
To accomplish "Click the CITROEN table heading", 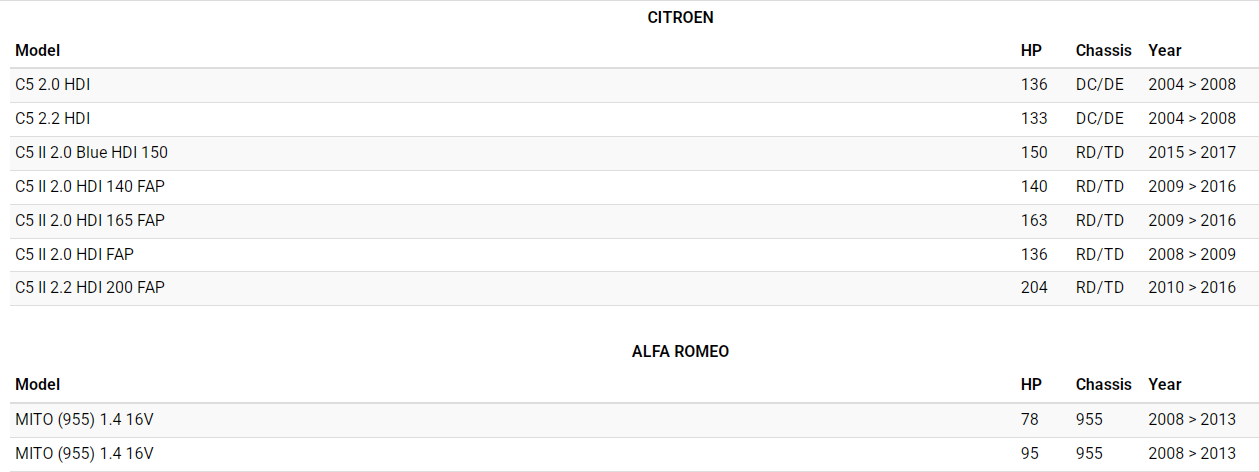I will 680,17.
